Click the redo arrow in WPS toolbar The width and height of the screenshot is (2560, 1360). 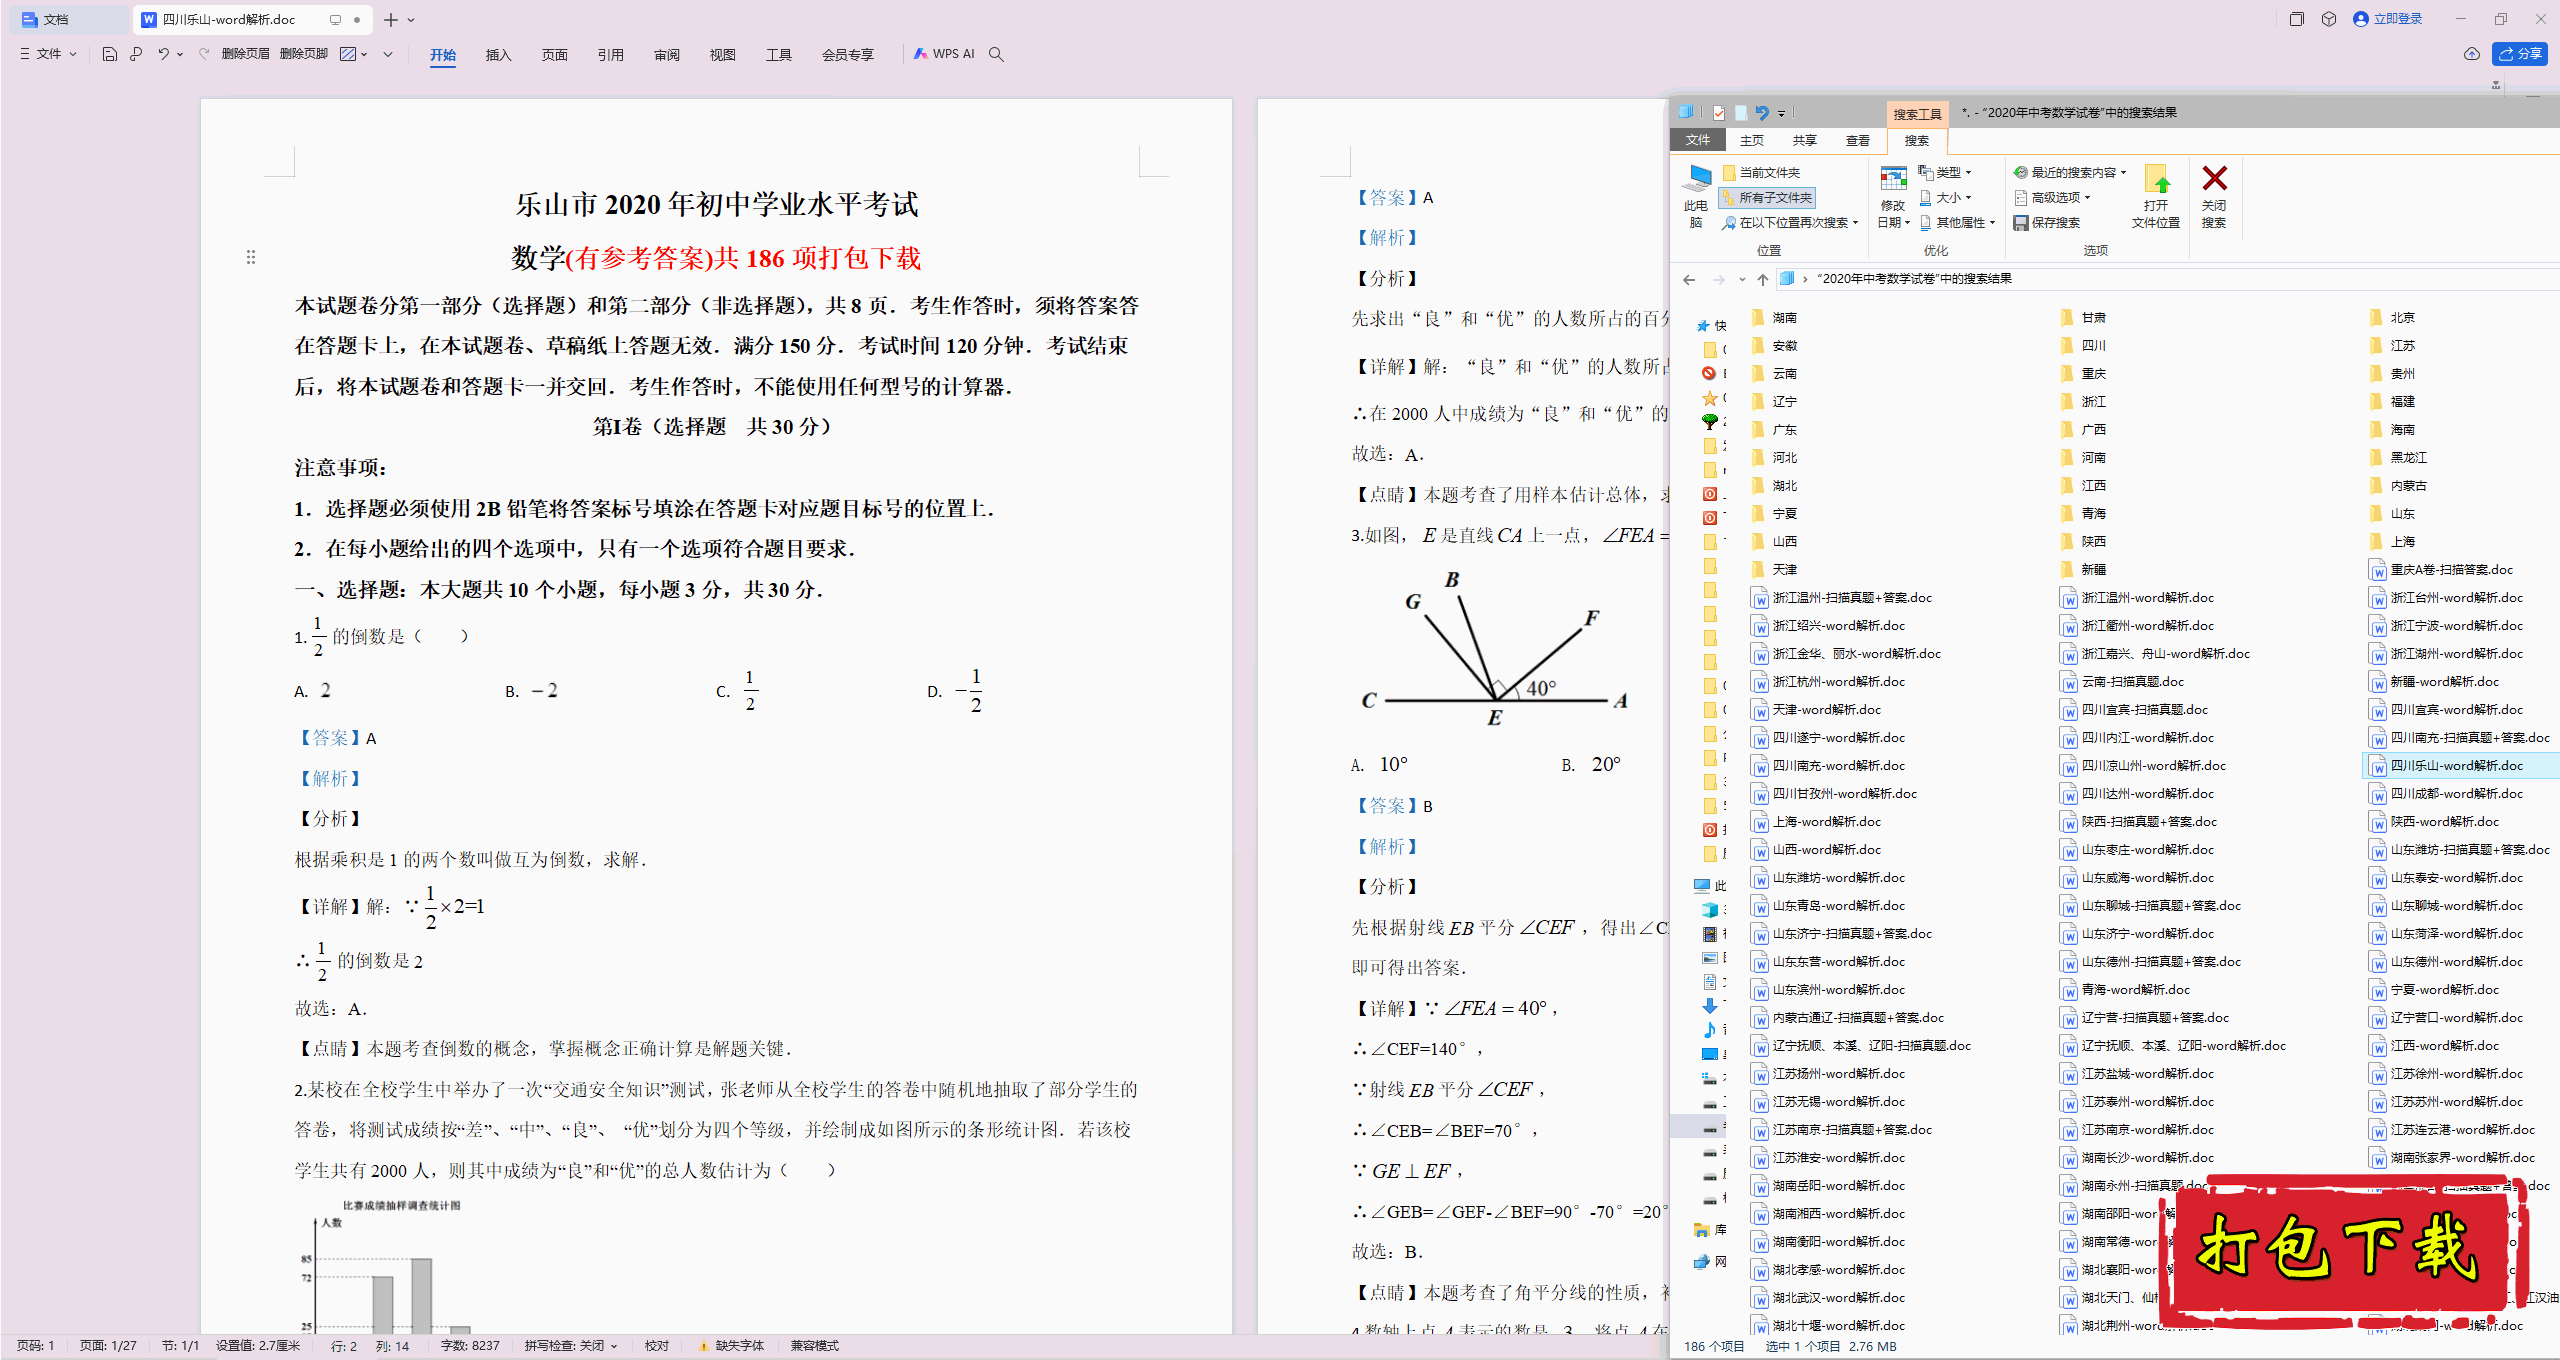click(x=204, y=54)
